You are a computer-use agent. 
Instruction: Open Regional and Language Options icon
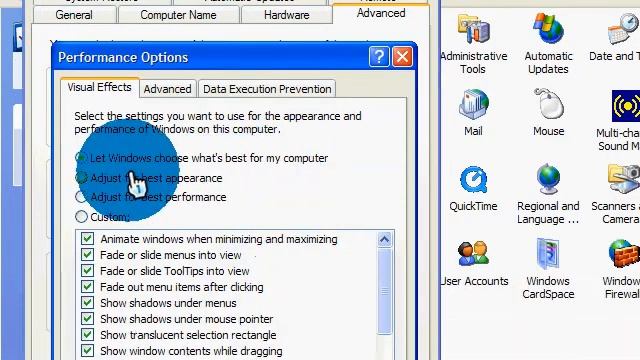(548, 179)
